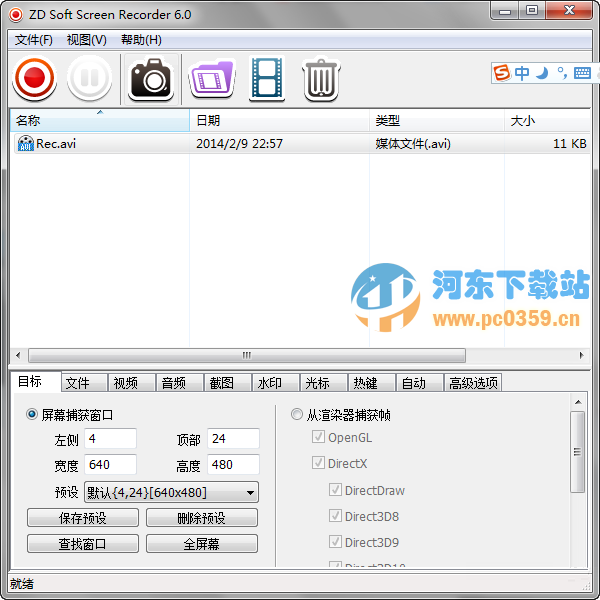The width and height of the screenshot is (600, 600).
Task: Switch Chinese input mode 中 icon
Action: coord(522,72)
